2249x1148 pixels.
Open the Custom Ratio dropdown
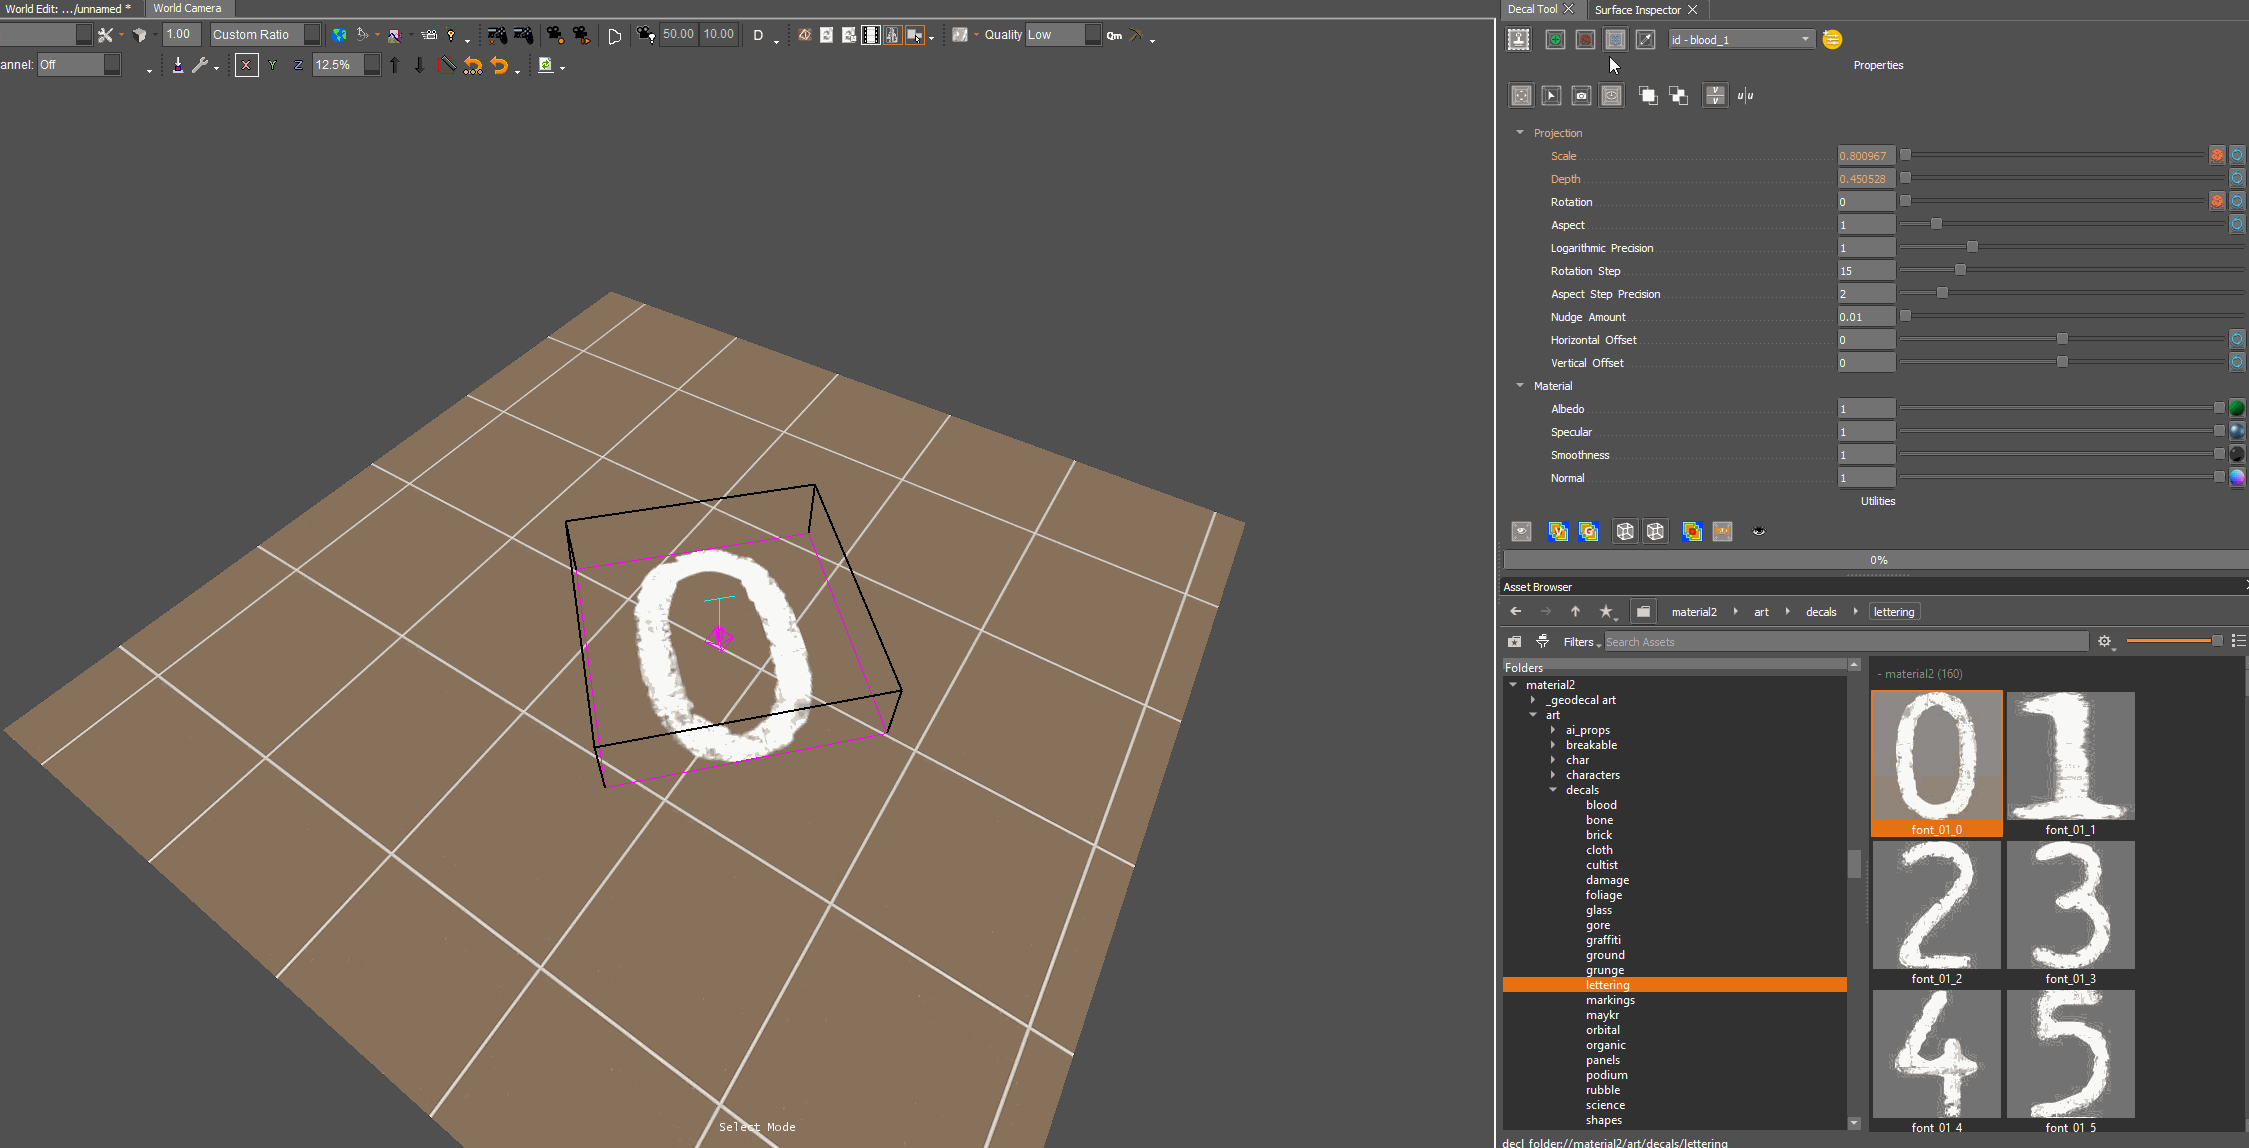click(x=265, y=34)
